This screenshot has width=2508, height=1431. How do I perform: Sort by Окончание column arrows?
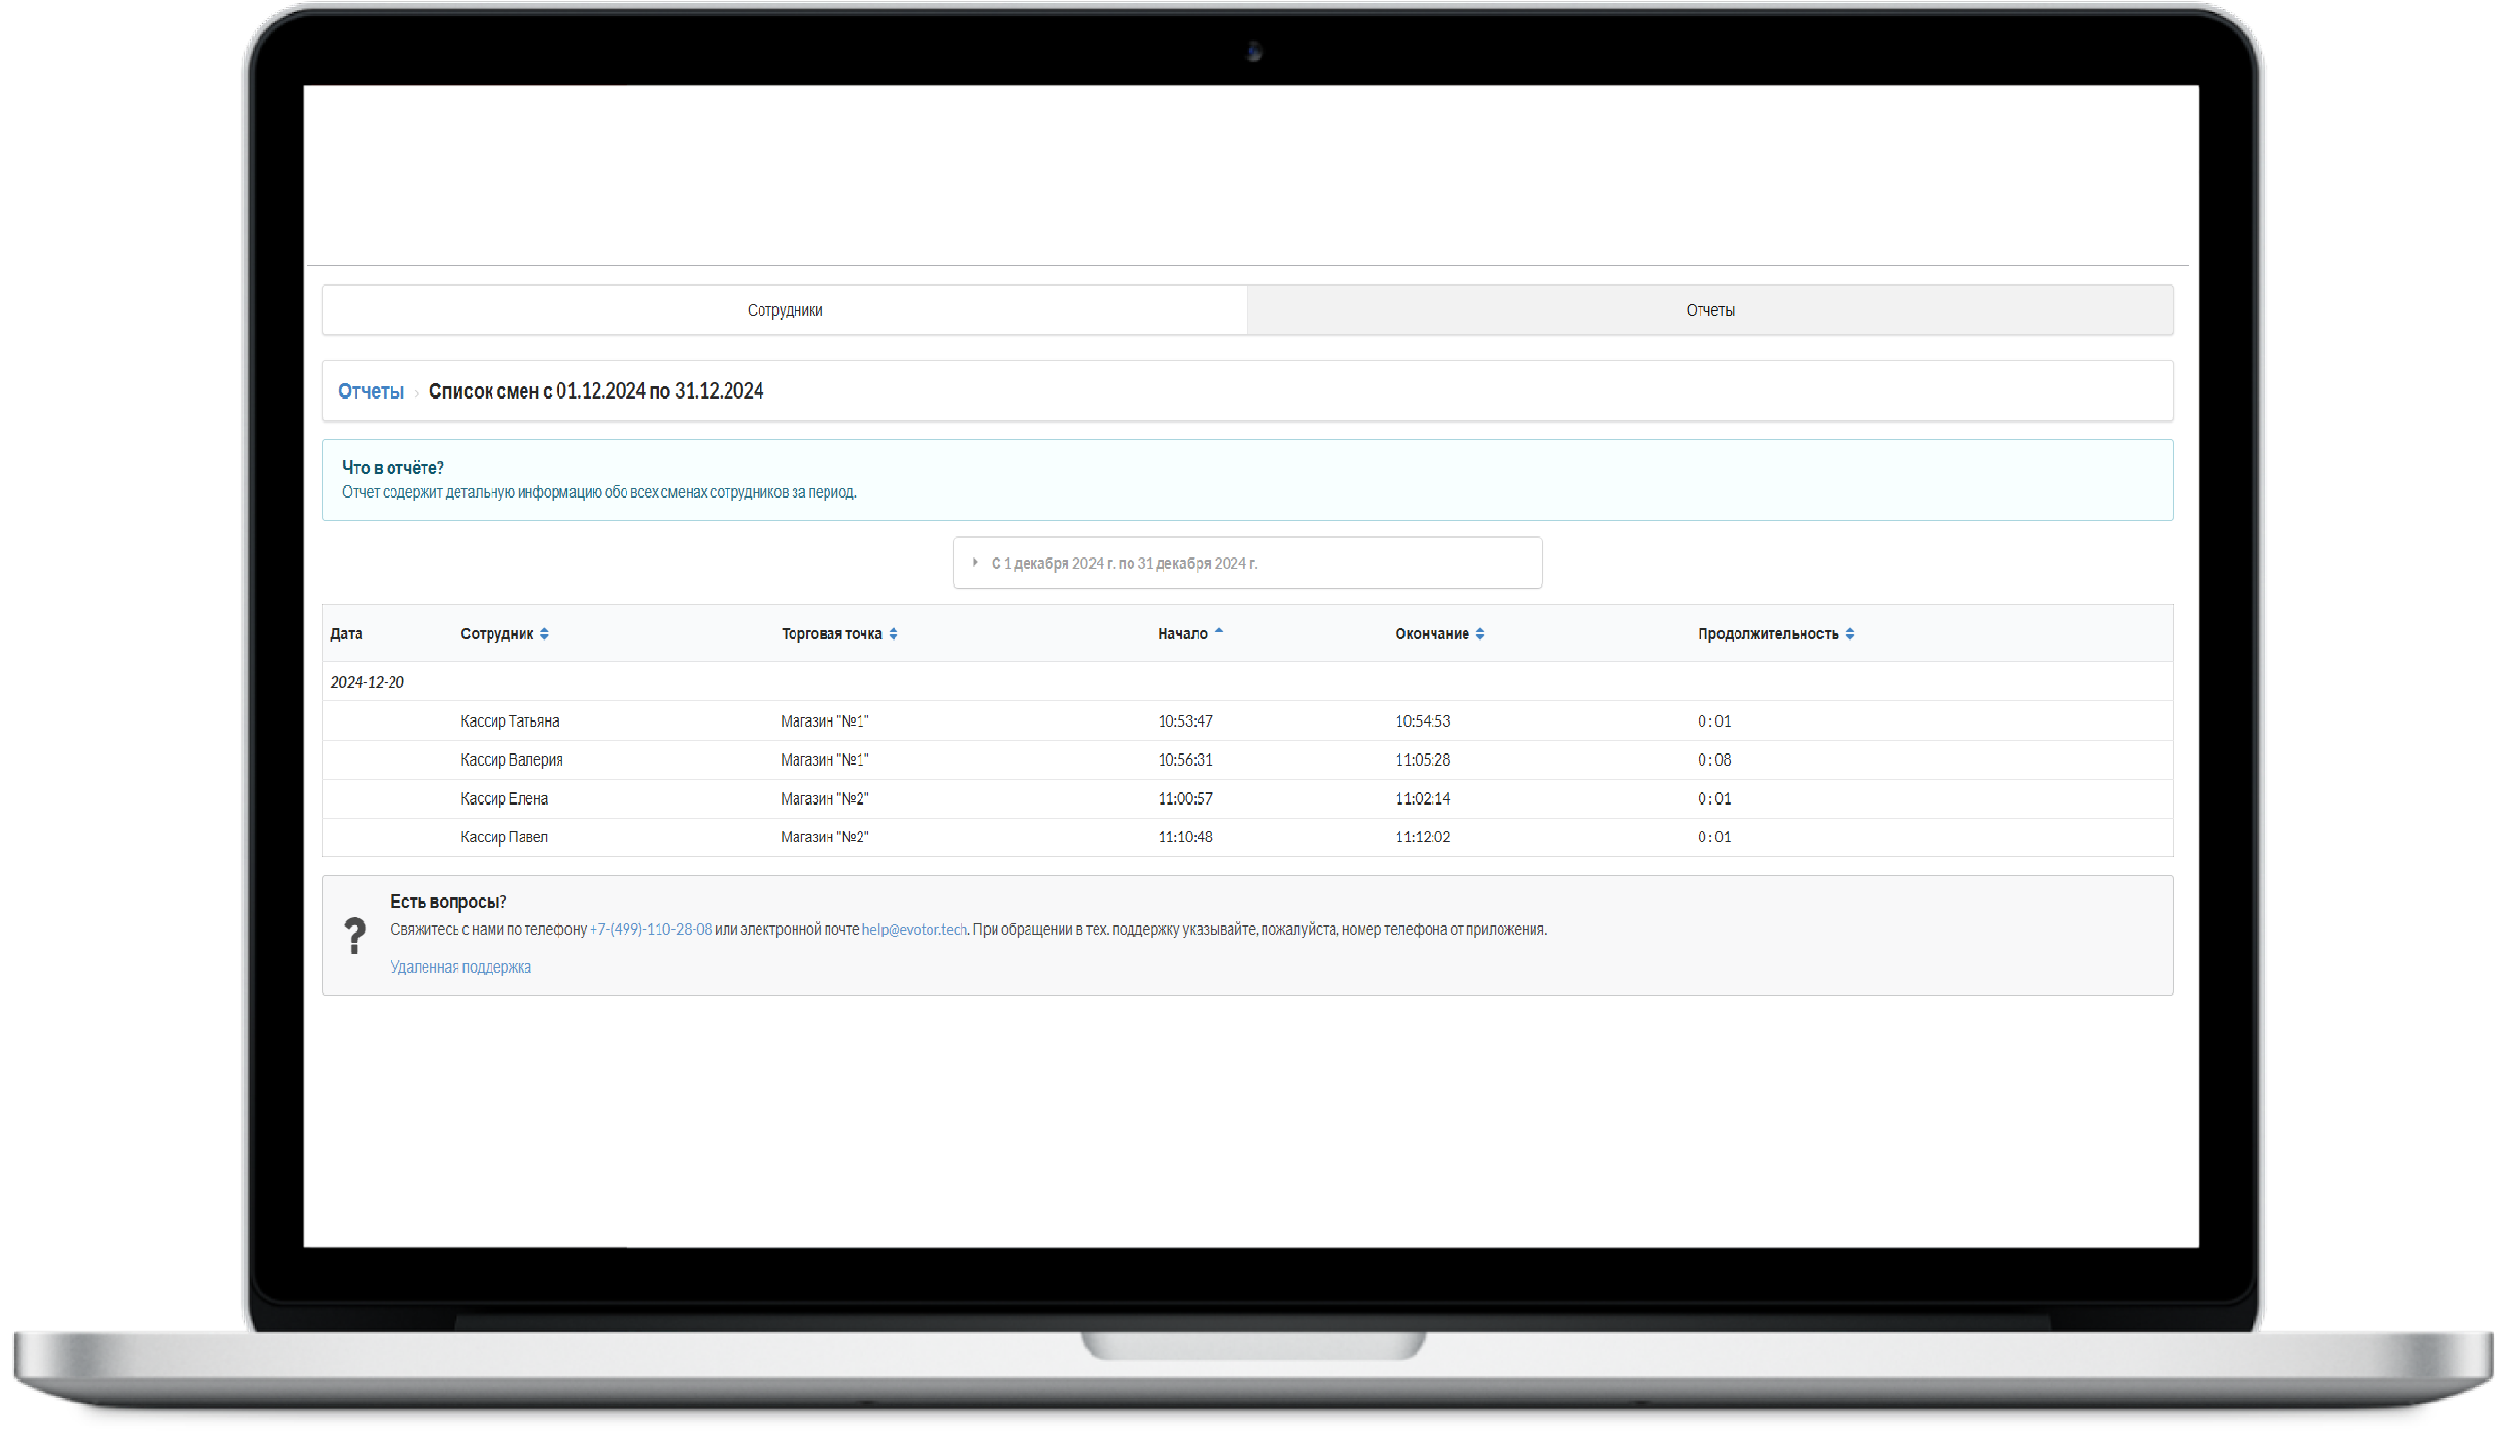click(1480, 634)
